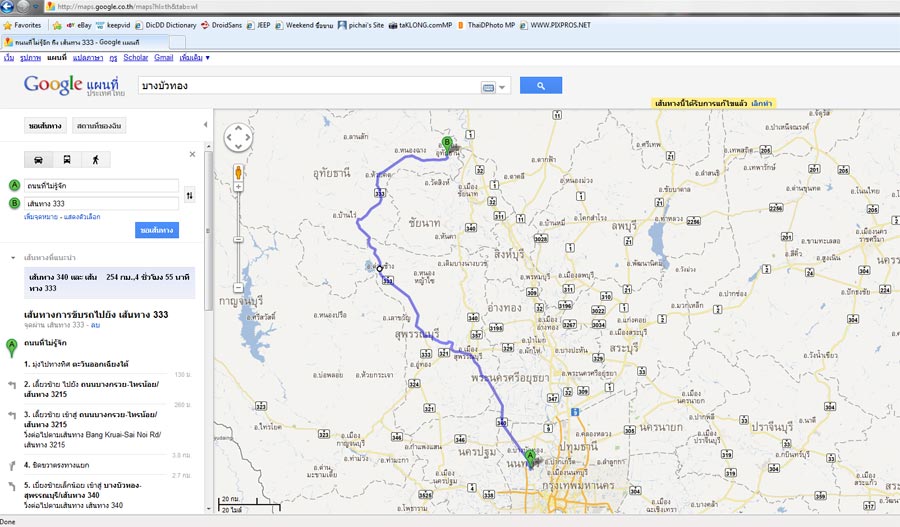Click the Street View pegman icon

tap(239, 172)
